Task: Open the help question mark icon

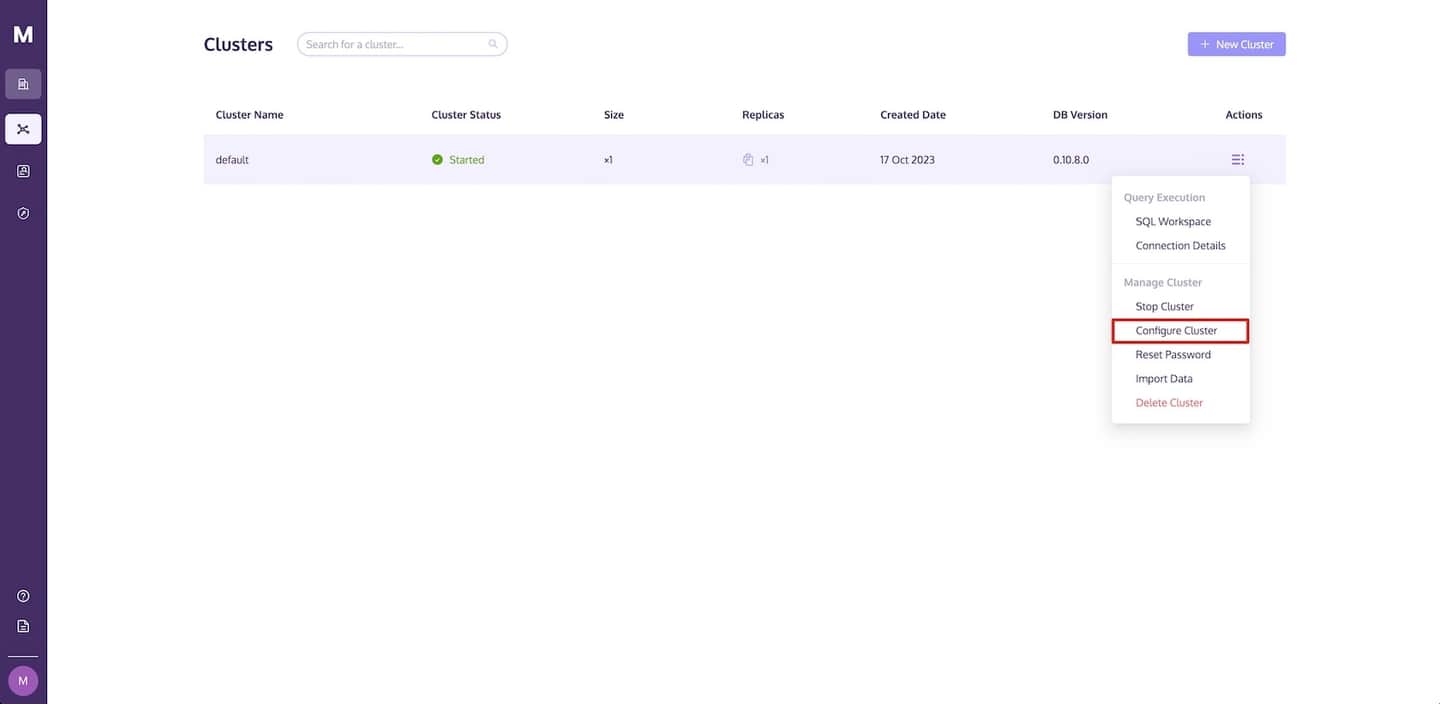Action: [23, 596]
